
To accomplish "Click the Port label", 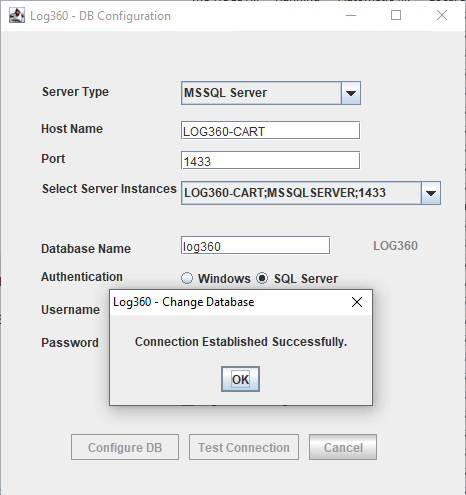I will [53, 159].
